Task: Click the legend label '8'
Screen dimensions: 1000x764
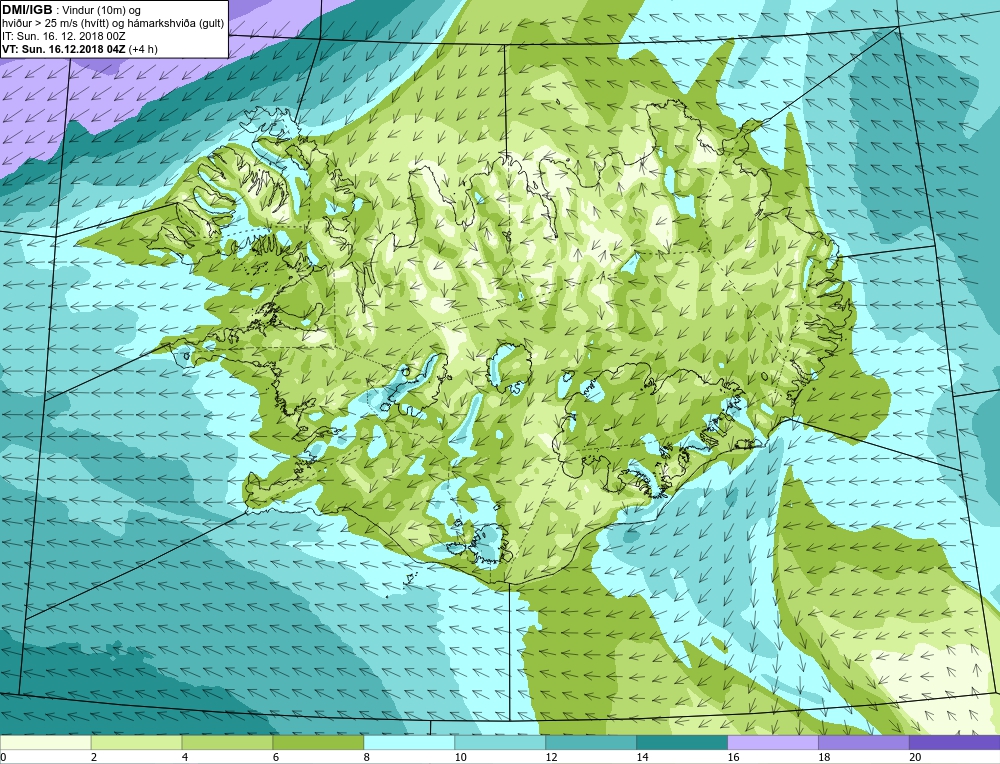Action: tap(367, 757)
